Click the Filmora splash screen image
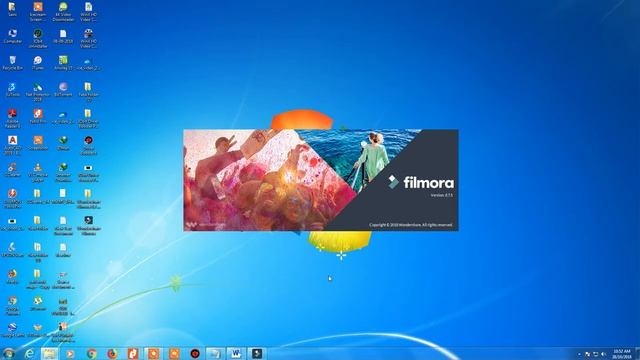Viewport: 640px width, 360px height. (321, 180)
